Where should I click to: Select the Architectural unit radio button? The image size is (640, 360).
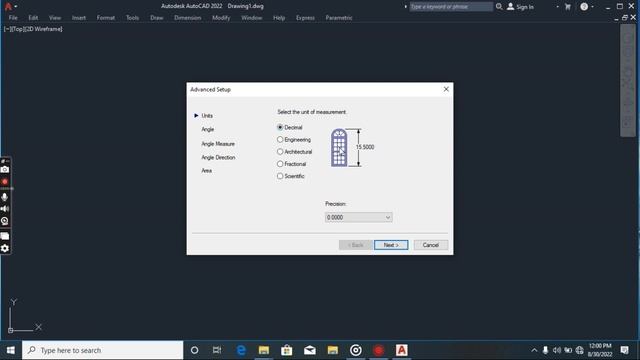click(280, 152)
